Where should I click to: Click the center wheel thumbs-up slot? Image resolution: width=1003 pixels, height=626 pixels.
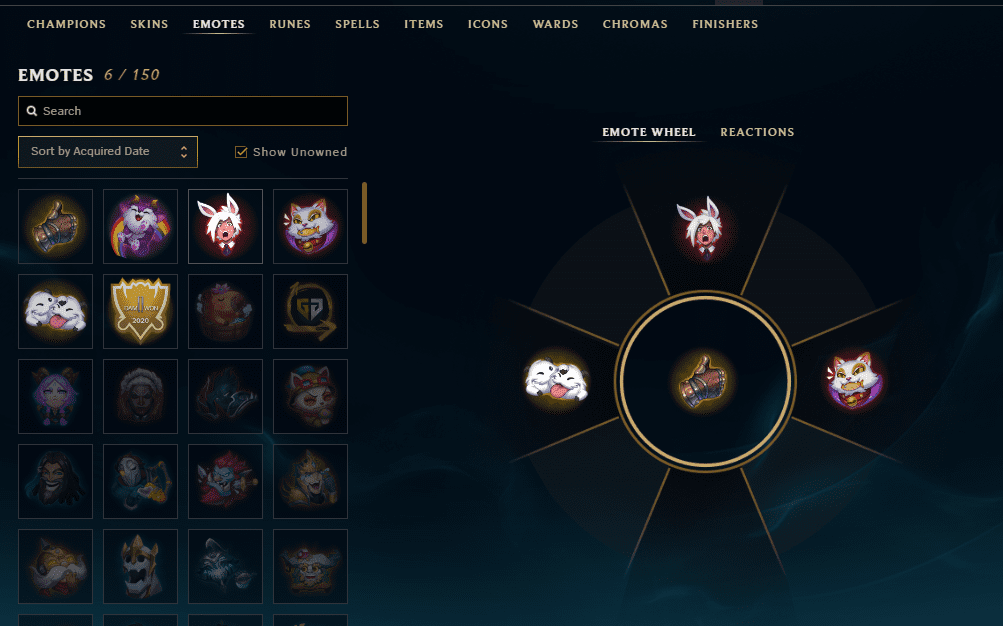tap(705, 382)
